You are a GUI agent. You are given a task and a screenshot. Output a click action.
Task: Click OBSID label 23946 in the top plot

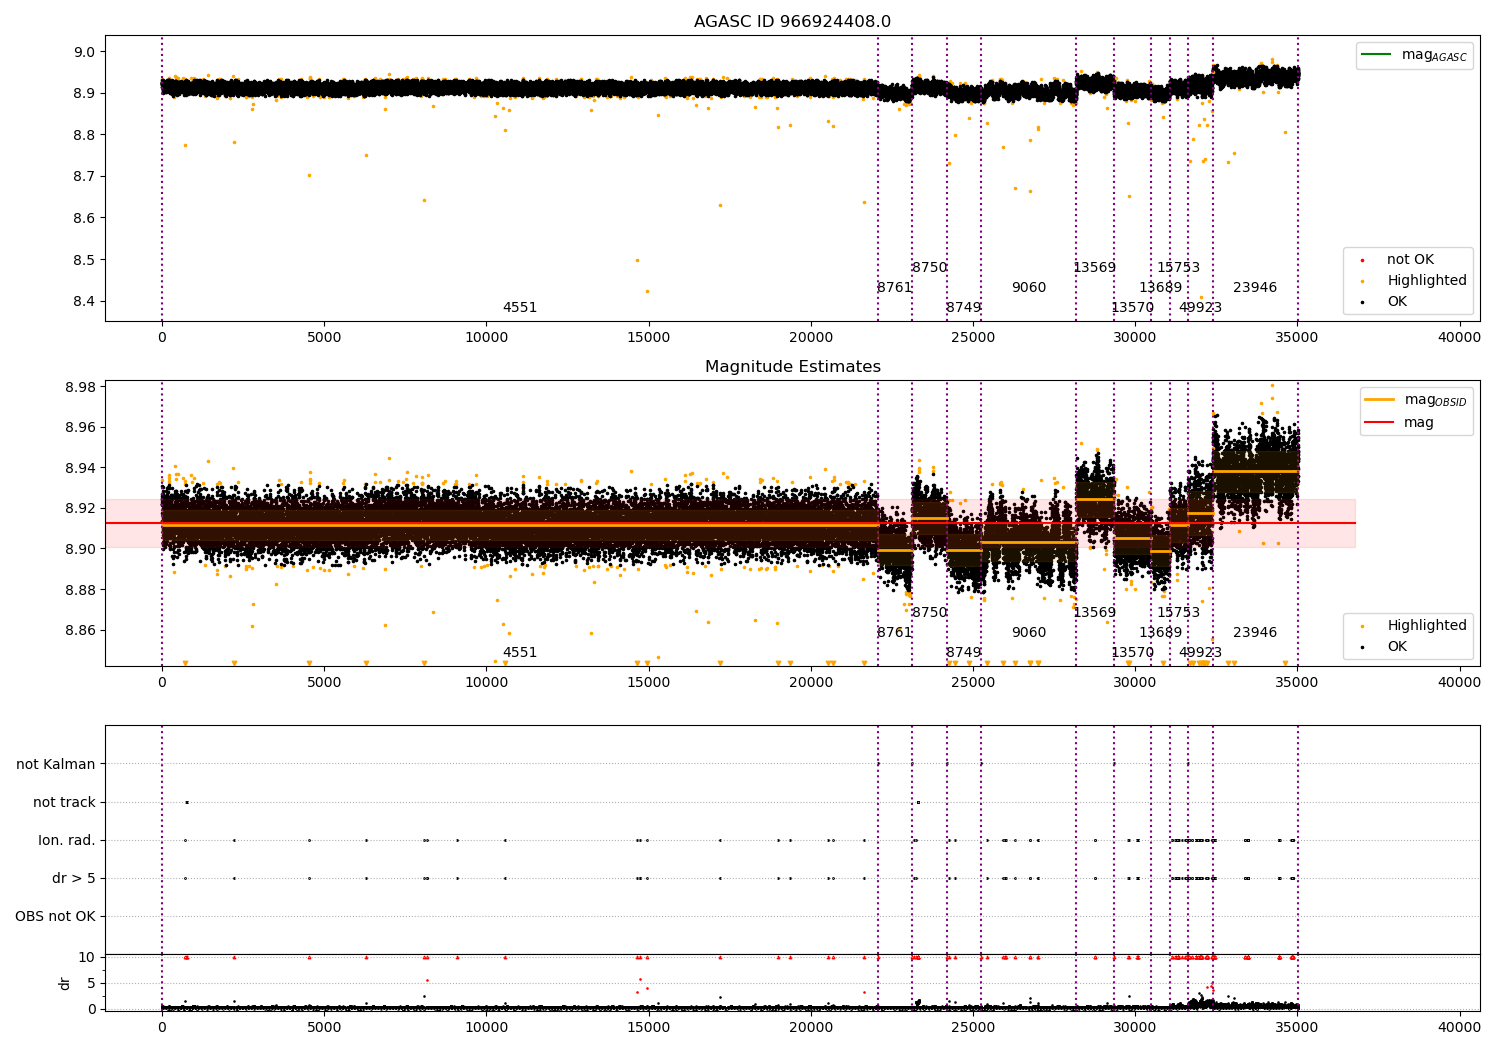click(1255, 288)
